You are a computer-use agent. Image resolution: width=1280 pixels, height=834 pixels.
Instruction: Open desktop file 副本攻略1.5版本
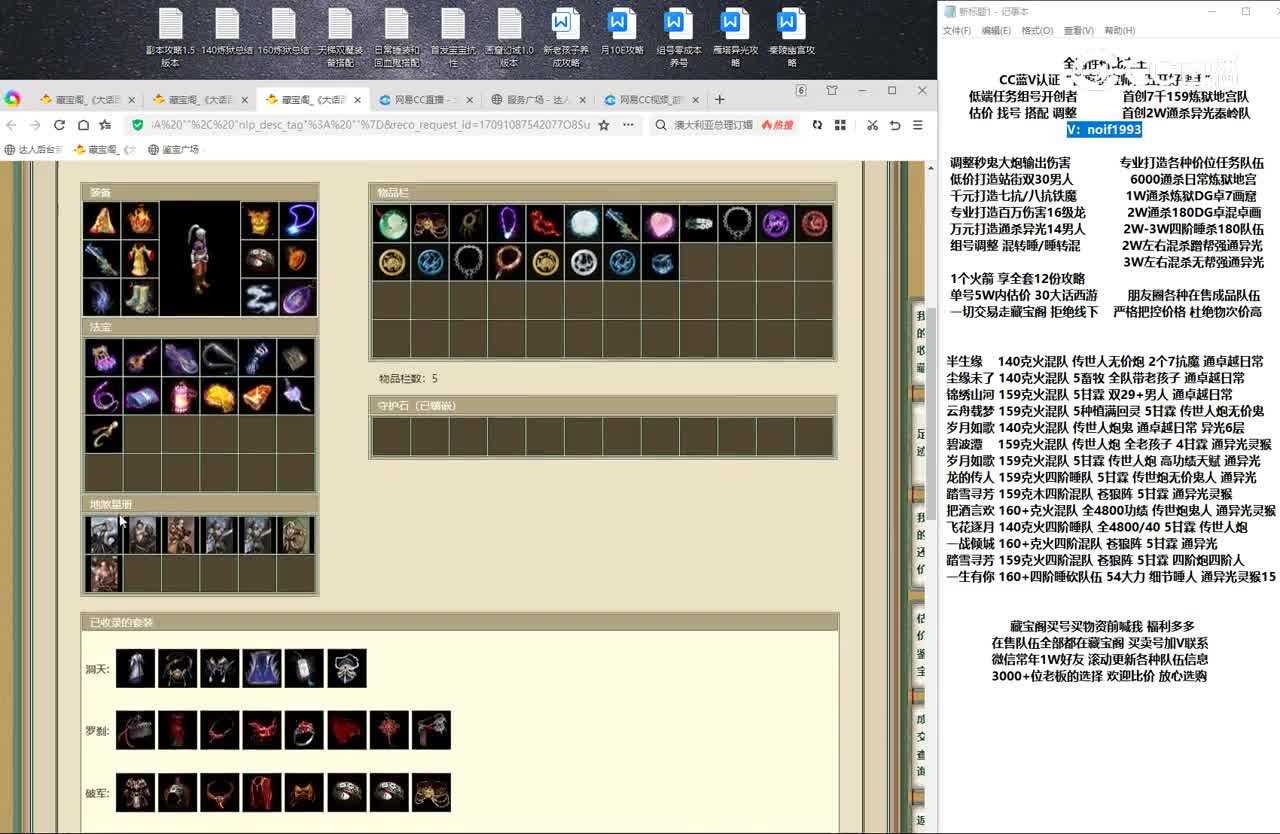pyautogui.click(x=170, y=37)
